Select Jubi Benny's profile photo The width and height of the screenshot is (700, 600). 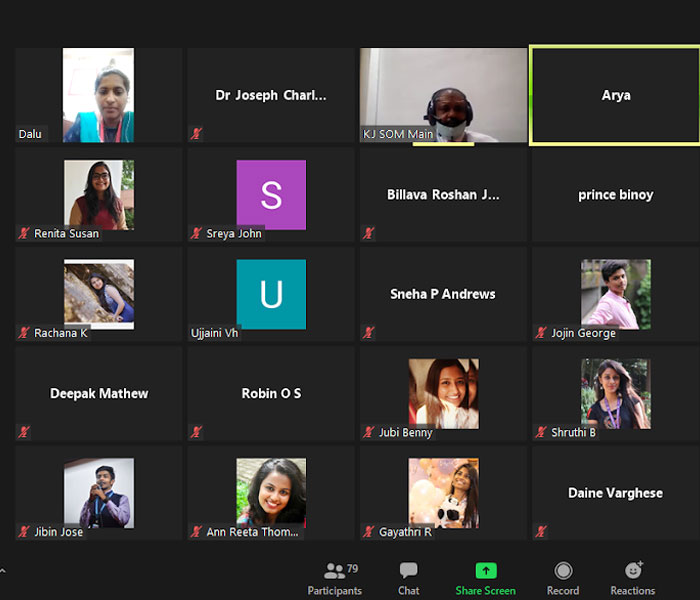444,394
